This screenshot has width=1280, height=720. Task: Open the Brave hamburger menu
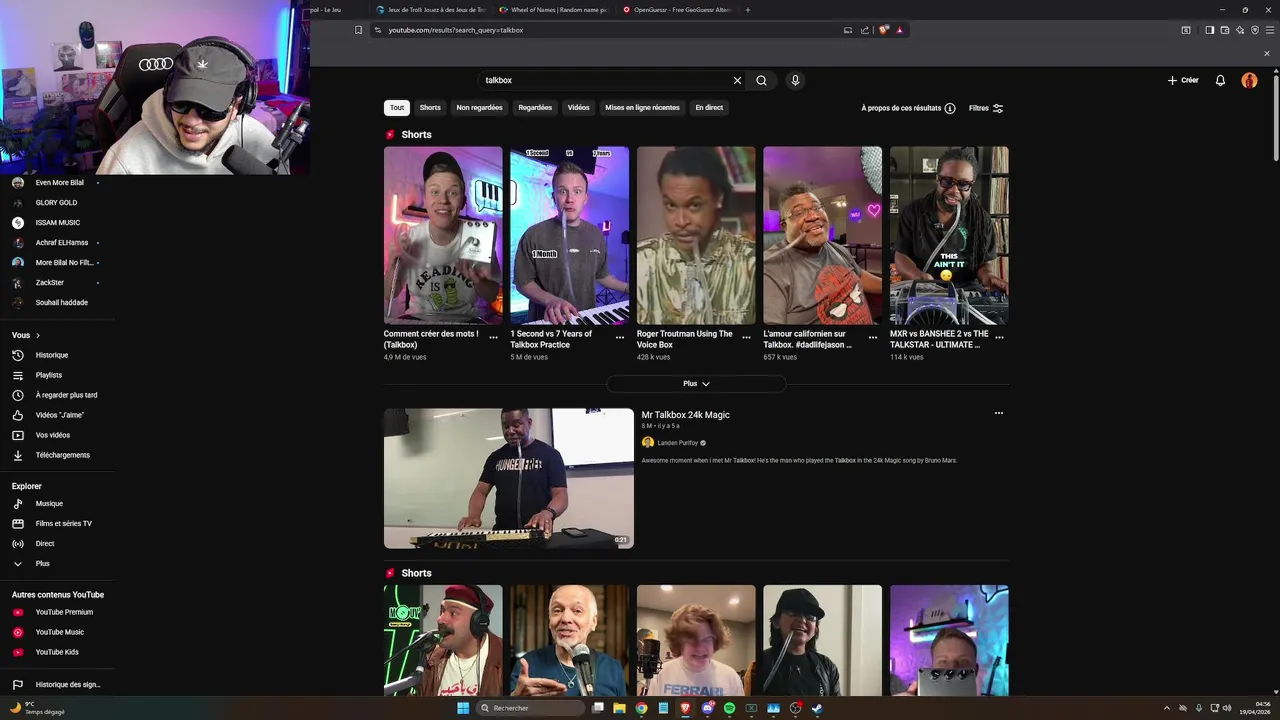point(1268,30)
